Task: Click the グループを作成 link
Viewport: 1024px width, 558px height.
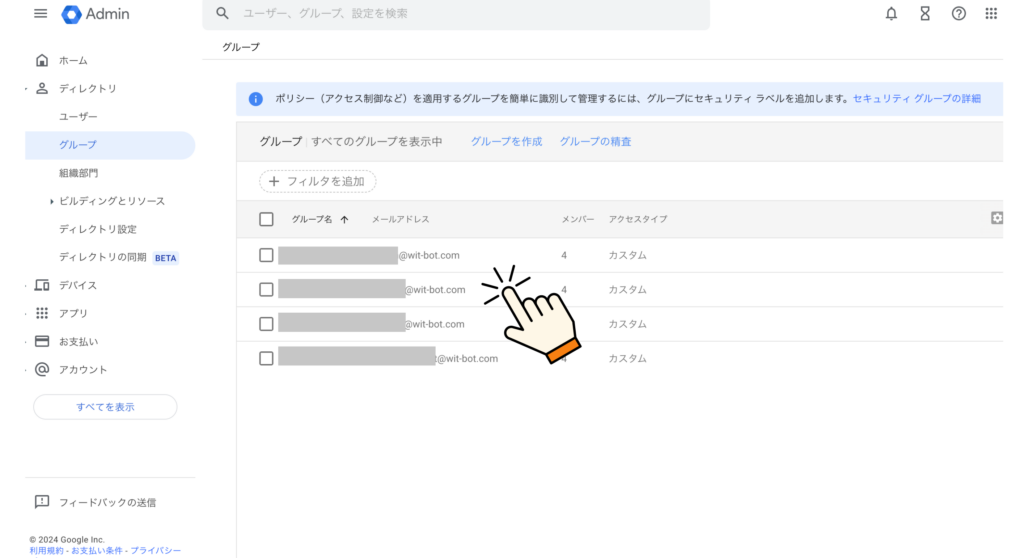Action: [x=506, y=142]
